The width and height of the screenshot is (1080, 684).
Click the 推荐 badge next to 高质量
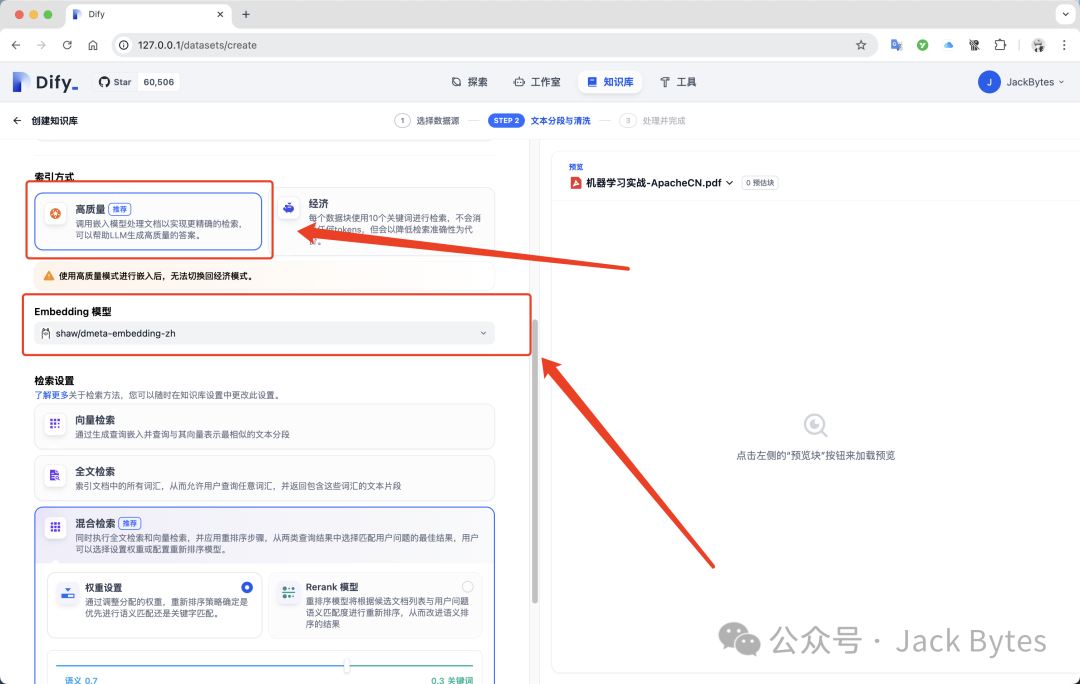(120, 209)
